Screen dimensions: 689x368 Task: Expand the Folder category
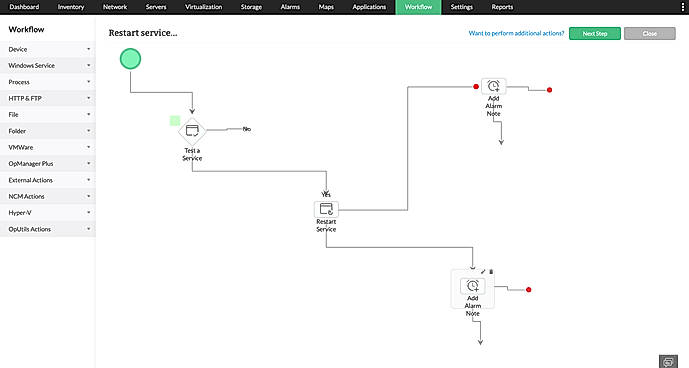pyautogui.click(x=48, y=131)
